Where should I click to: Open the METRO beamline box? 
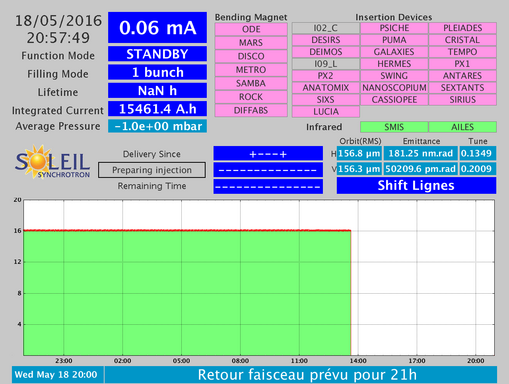(x=251, y=70)
